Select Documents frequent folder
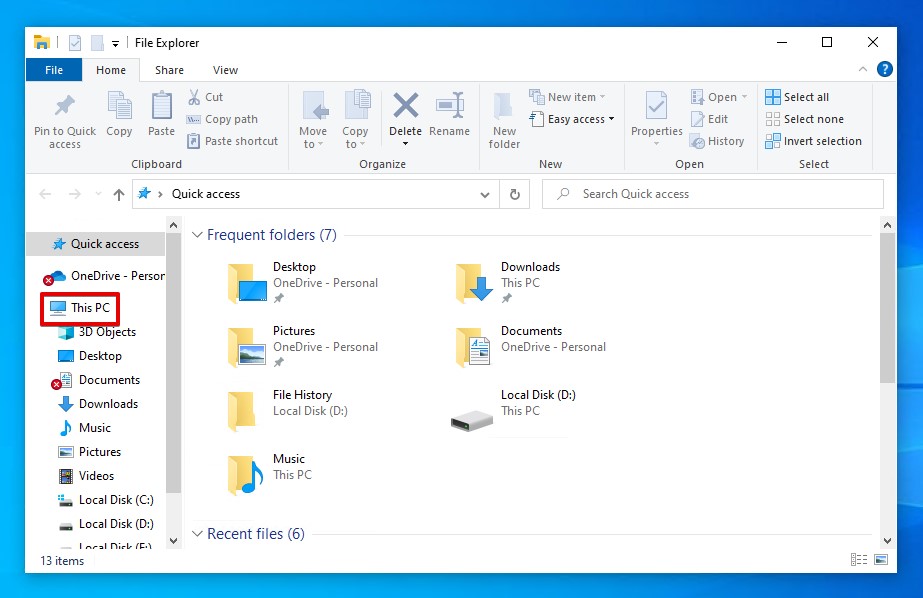 click(530, 347)
